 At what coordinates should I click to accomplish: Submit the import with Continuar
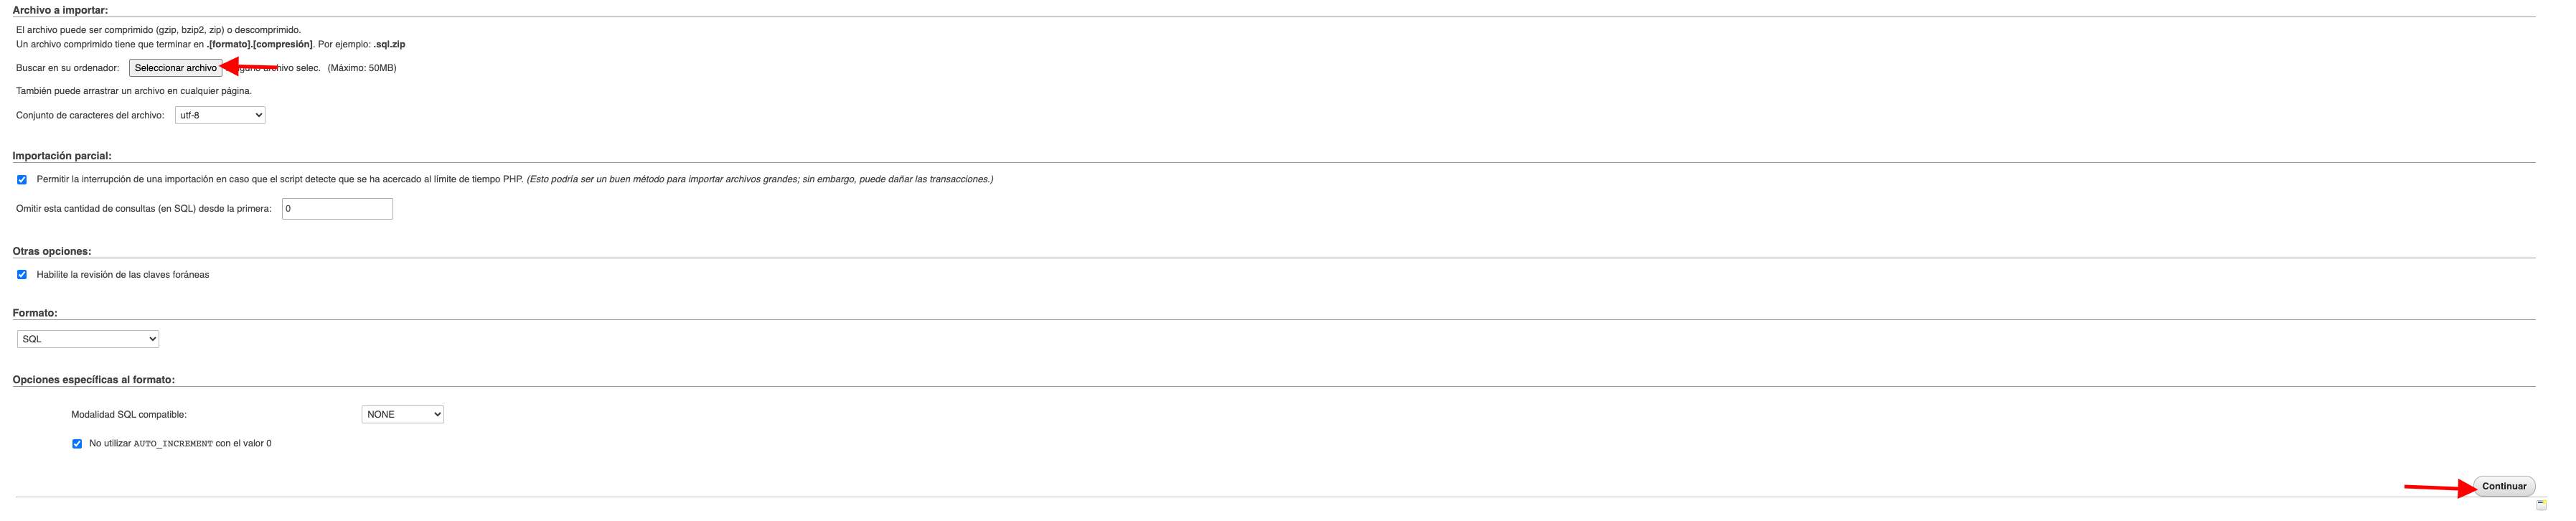[2504, 486]
